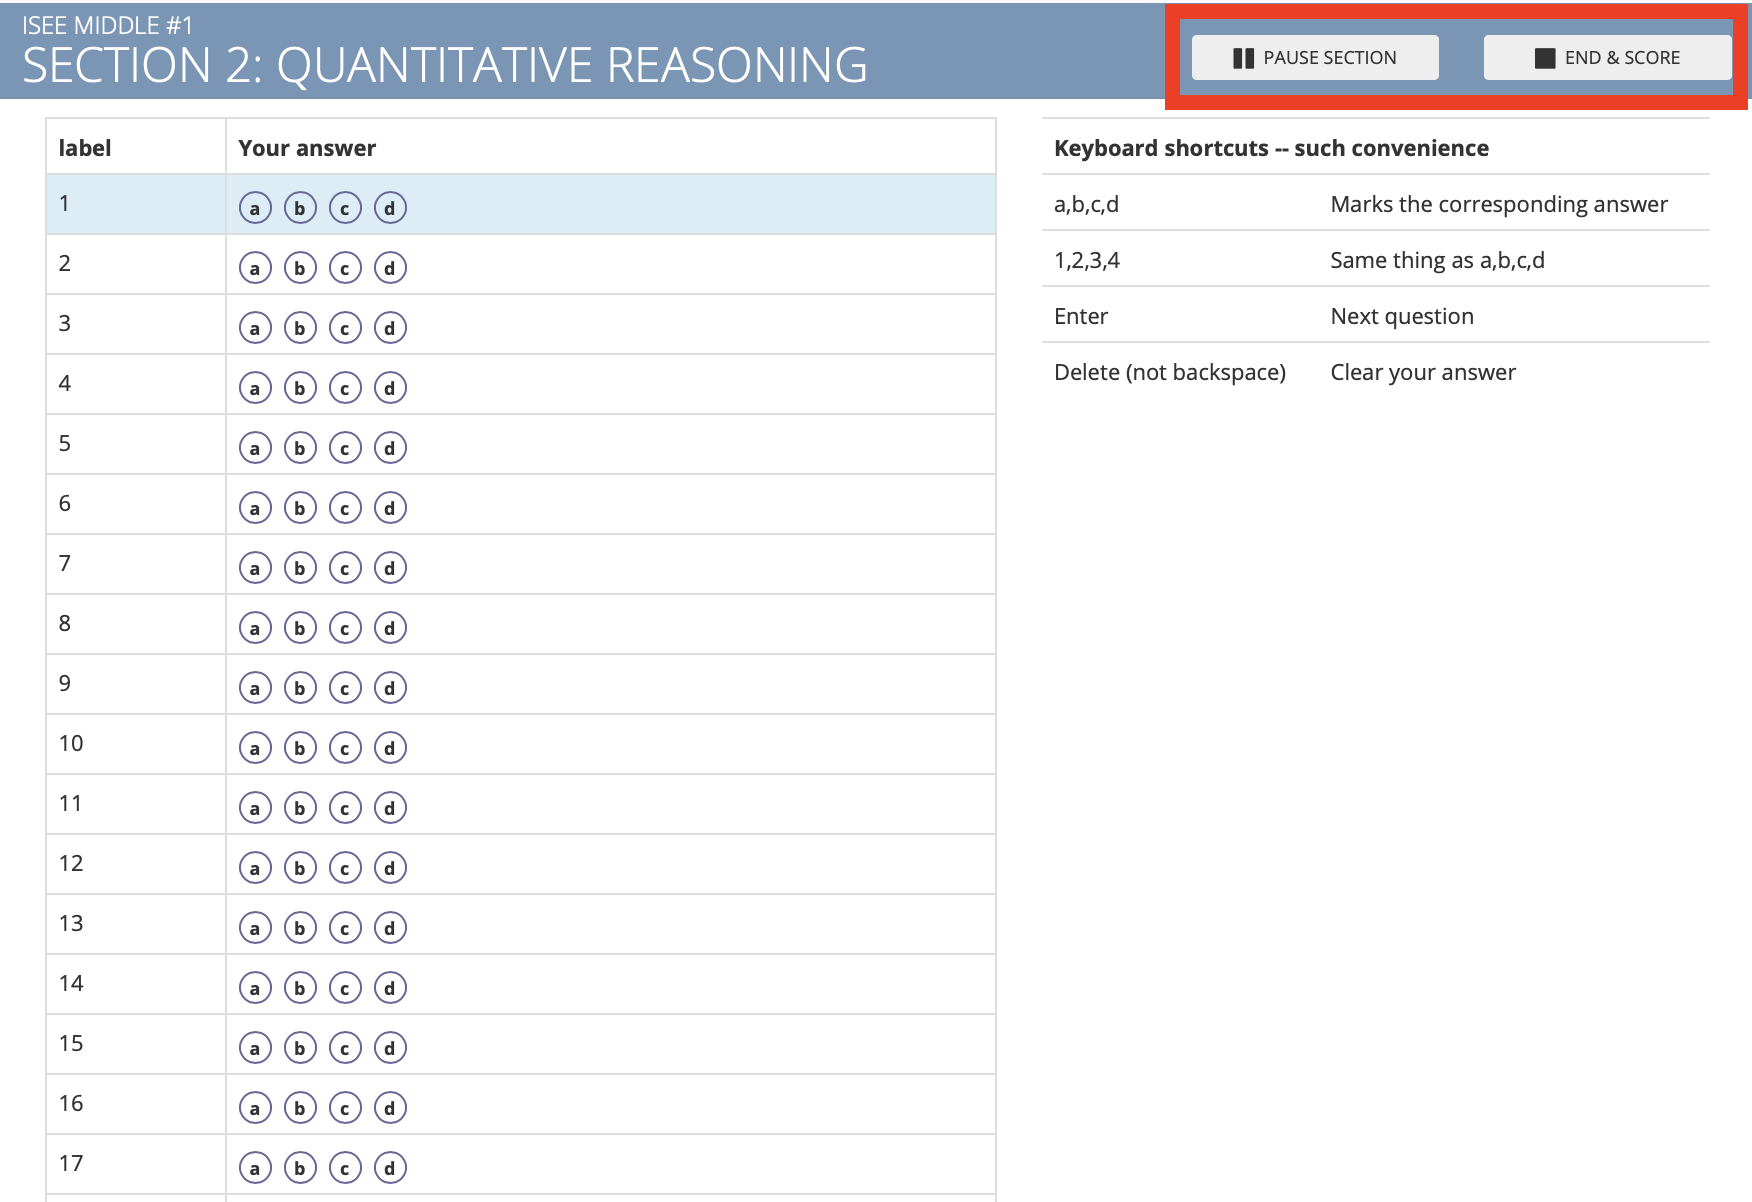1752x1202 pixels.
Task: Select answer a for question 4
Action: (255, 388)
